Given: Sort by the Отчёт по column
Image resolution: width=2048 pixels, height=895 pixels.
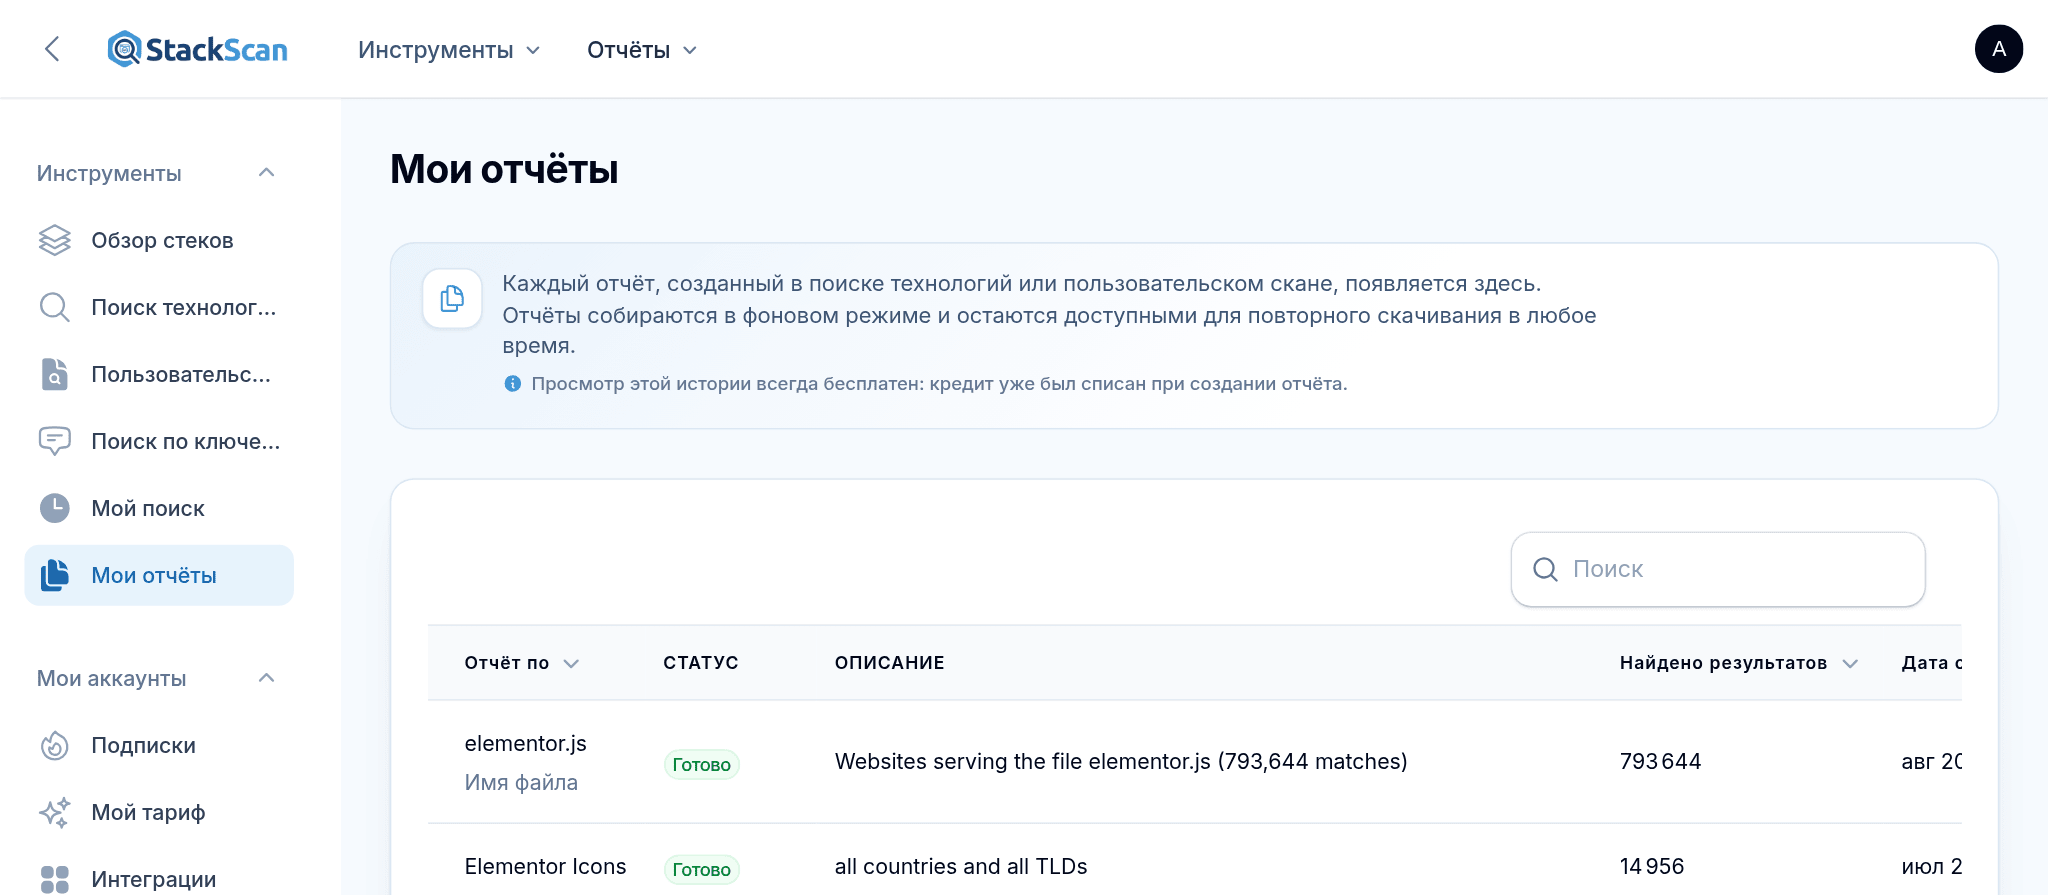Looking at the screenshot, I should pos(521,663).
